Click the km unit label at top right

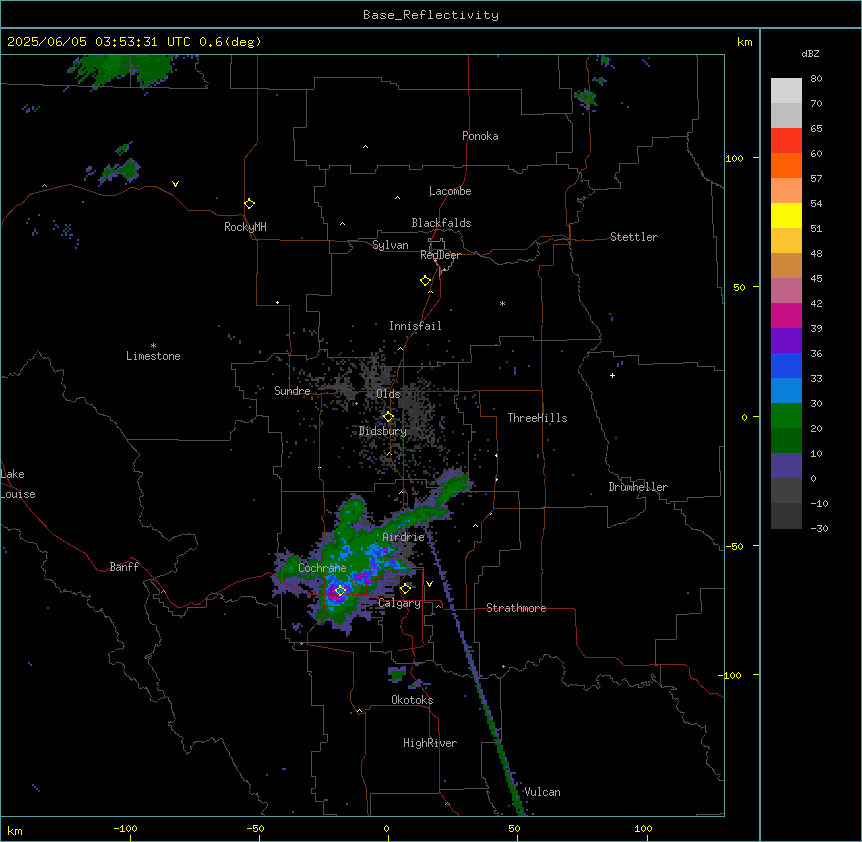(745, 42)
